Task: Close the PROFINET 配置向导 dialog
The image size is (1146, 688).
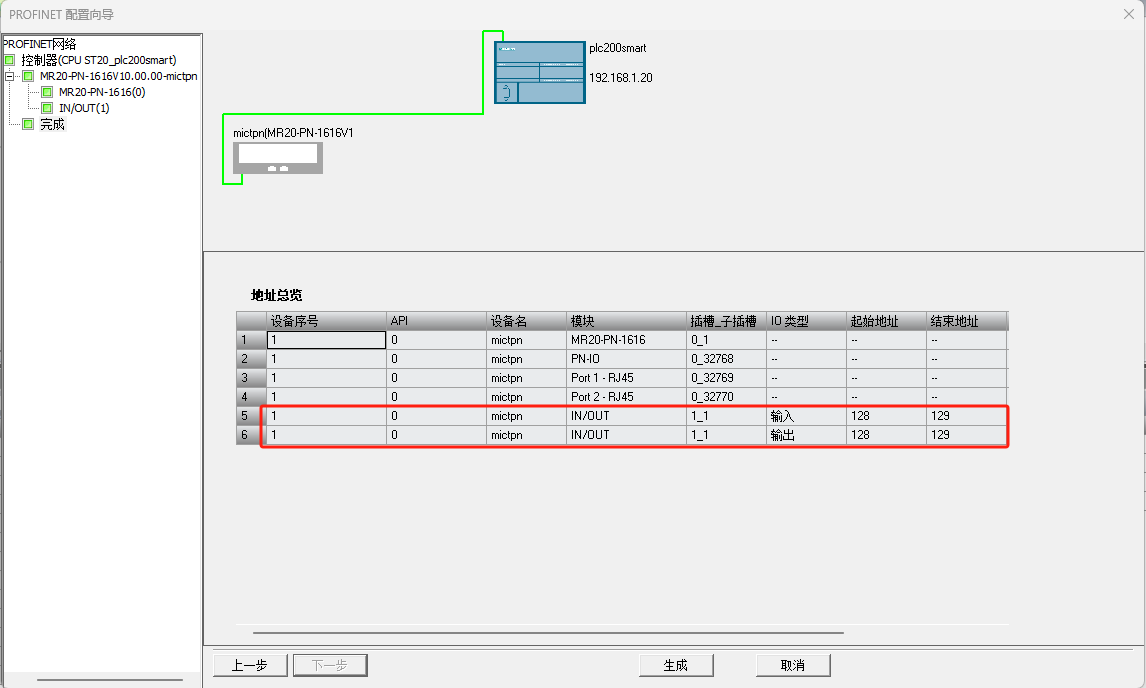Action: click(1128, 14)
